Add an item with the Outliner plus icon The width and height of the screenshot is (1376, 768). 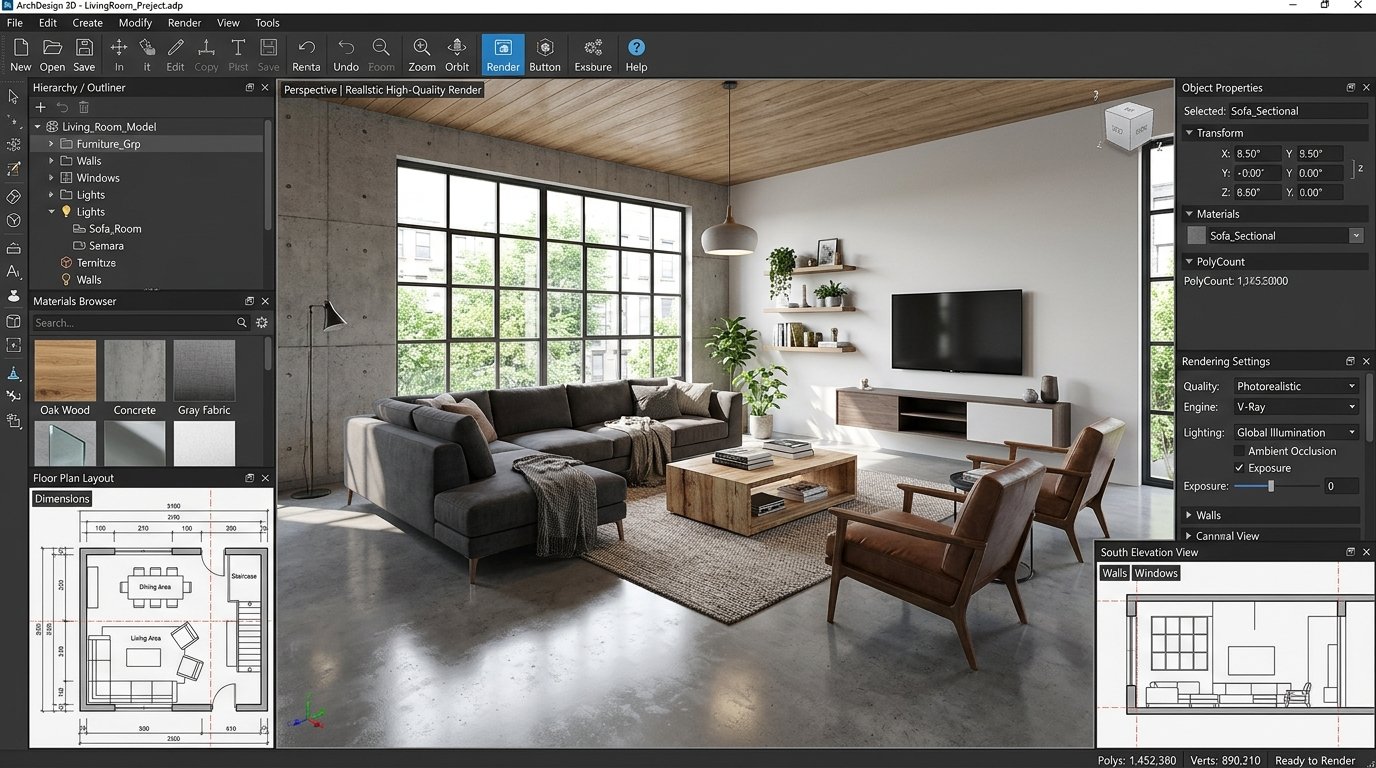(41, 107)
